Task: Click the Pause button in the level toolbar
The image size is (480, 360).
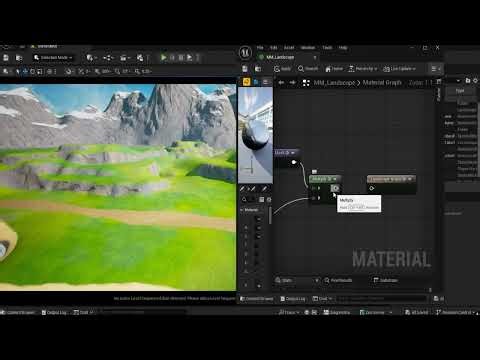Action: [172, 57]
